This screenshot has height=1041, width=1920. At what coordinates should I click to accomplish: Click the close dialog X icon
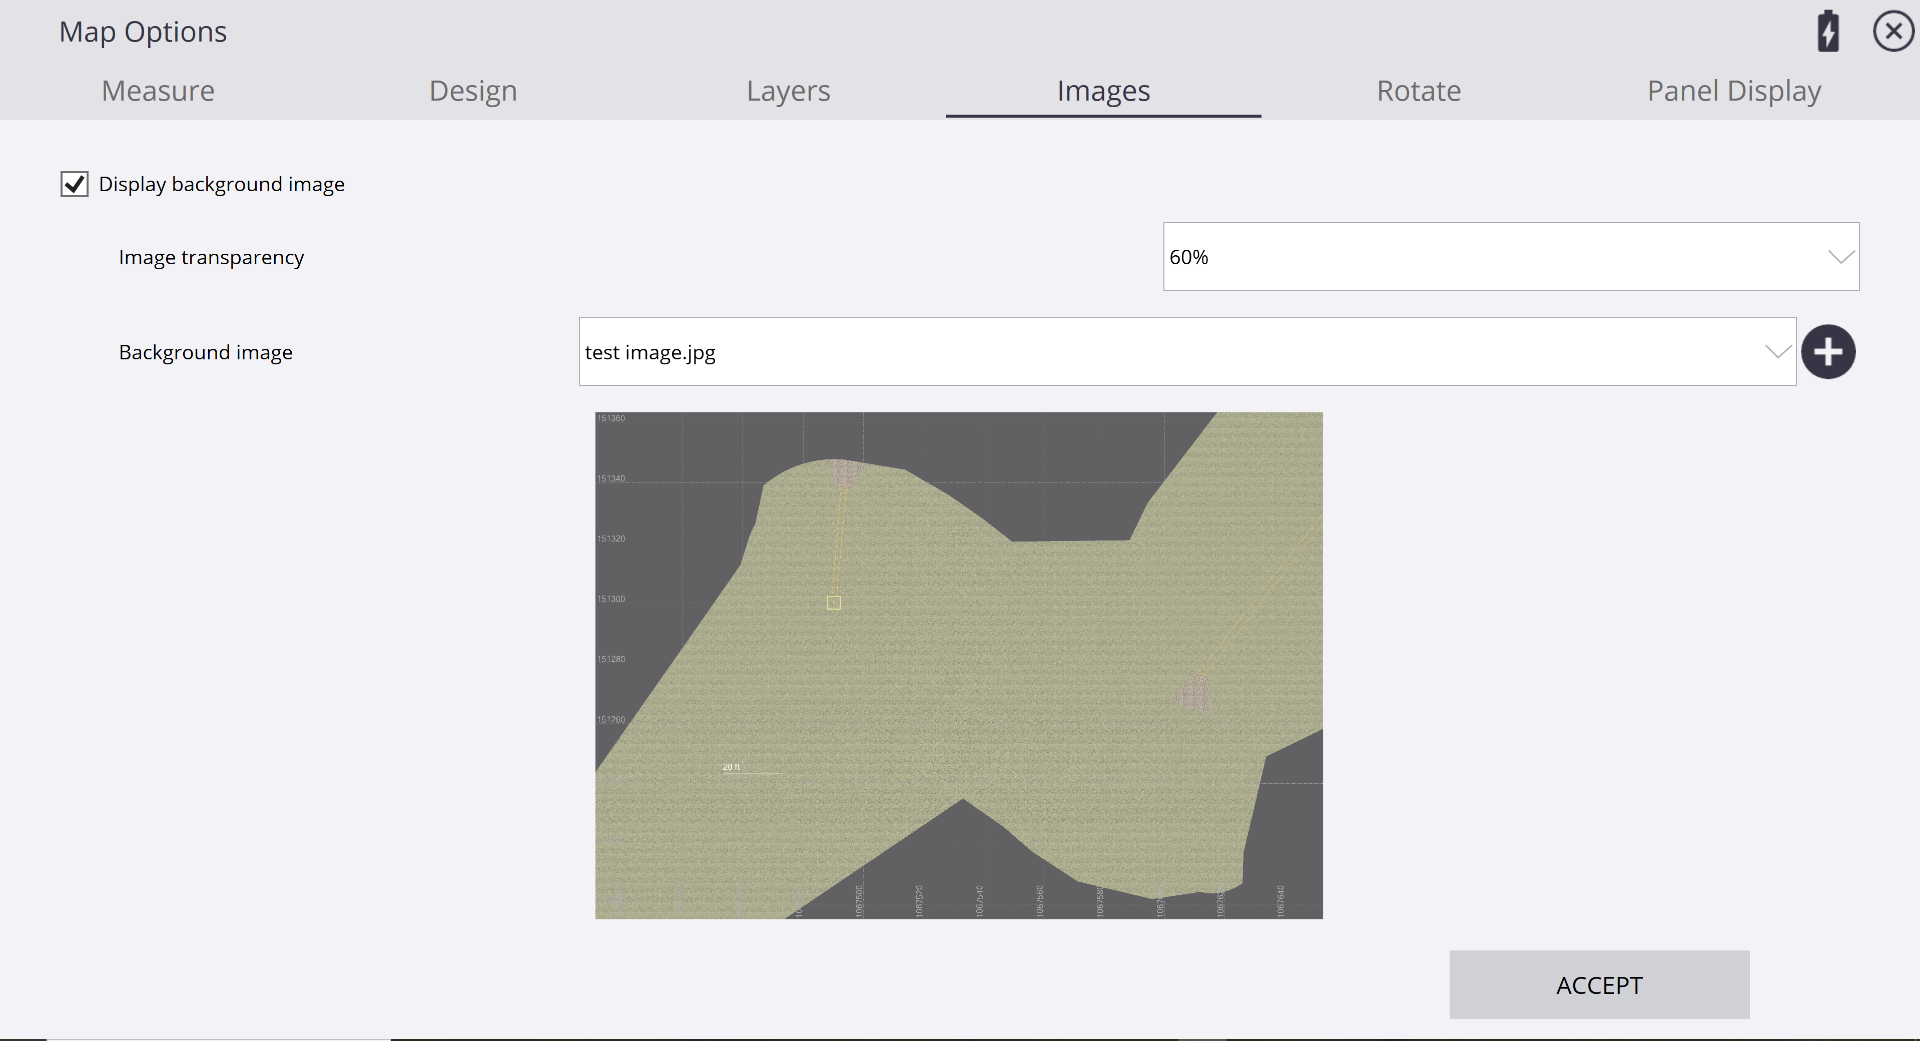tap(1892, 30)
